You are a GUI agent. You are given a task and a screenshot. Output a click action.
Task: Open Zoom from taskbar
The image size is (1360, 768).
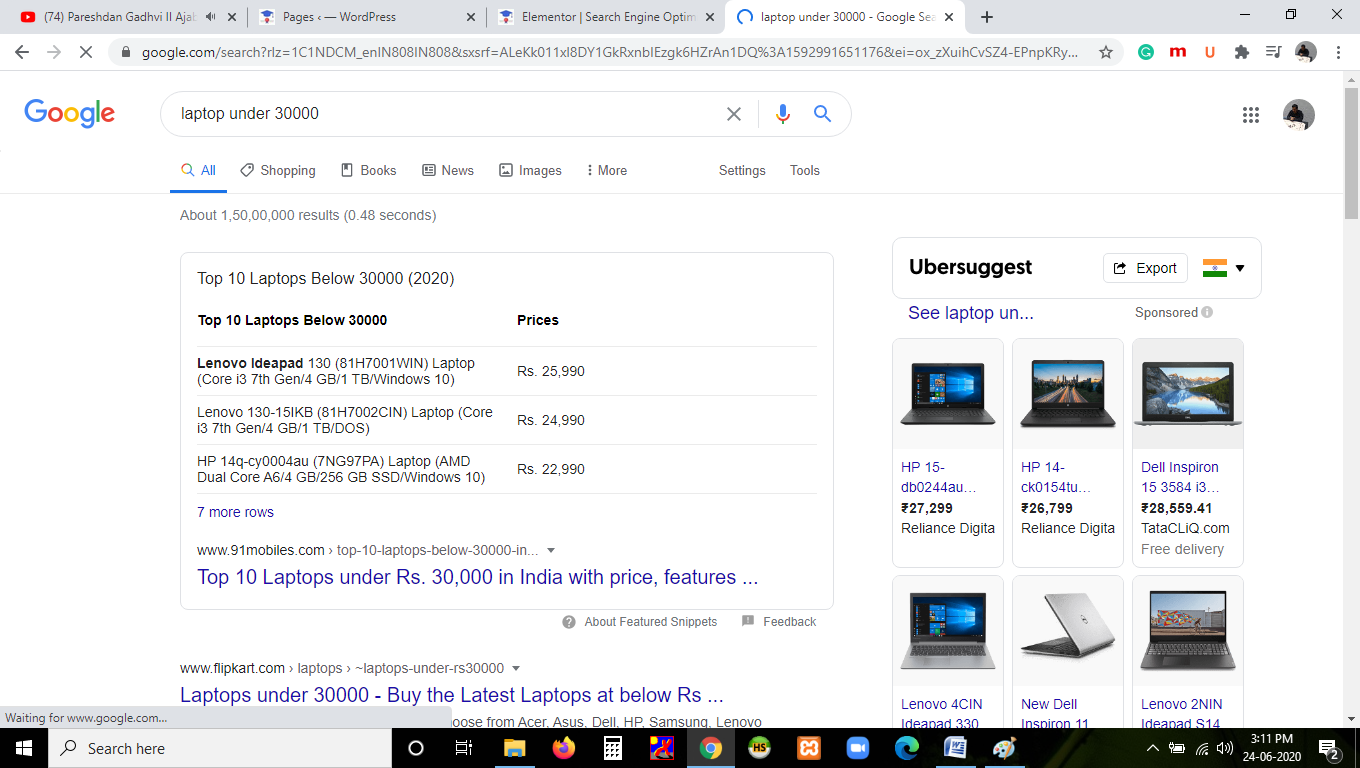[857, 748]
